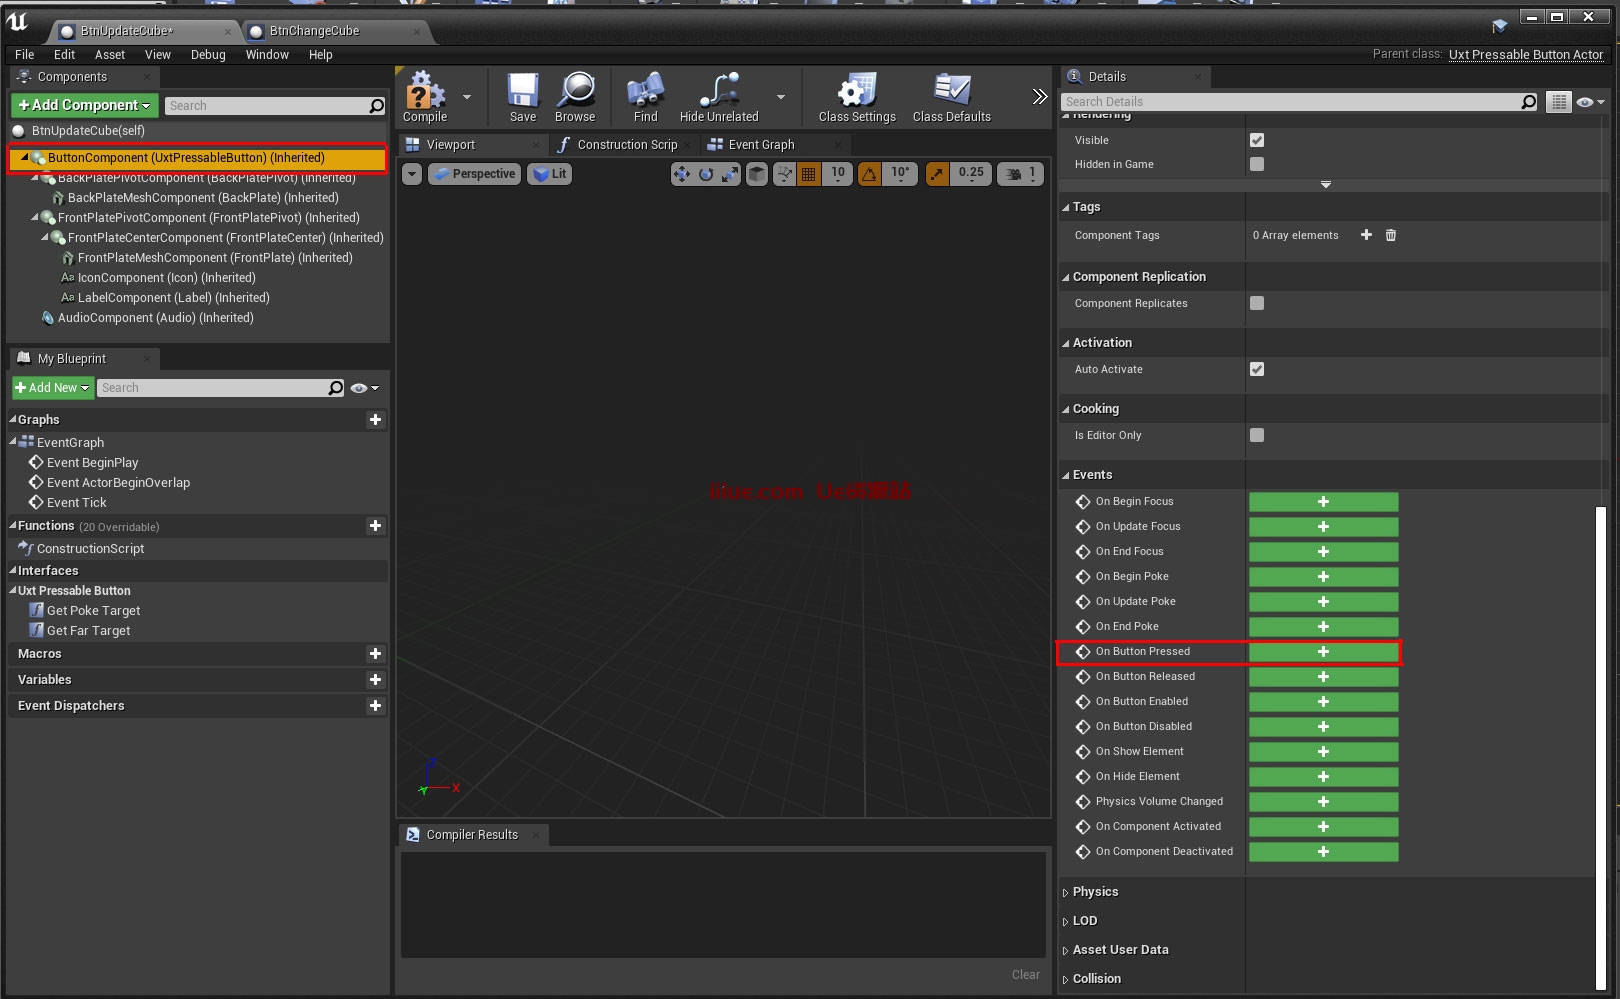The image size is (1620, 999).
Task: Open Uxt Pressable Button Actor parent class link
Action: (x=1525, y=55)
